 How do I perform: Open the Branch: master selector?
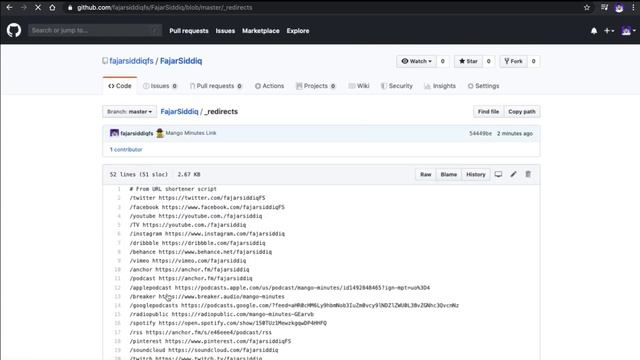click(129, 111)
